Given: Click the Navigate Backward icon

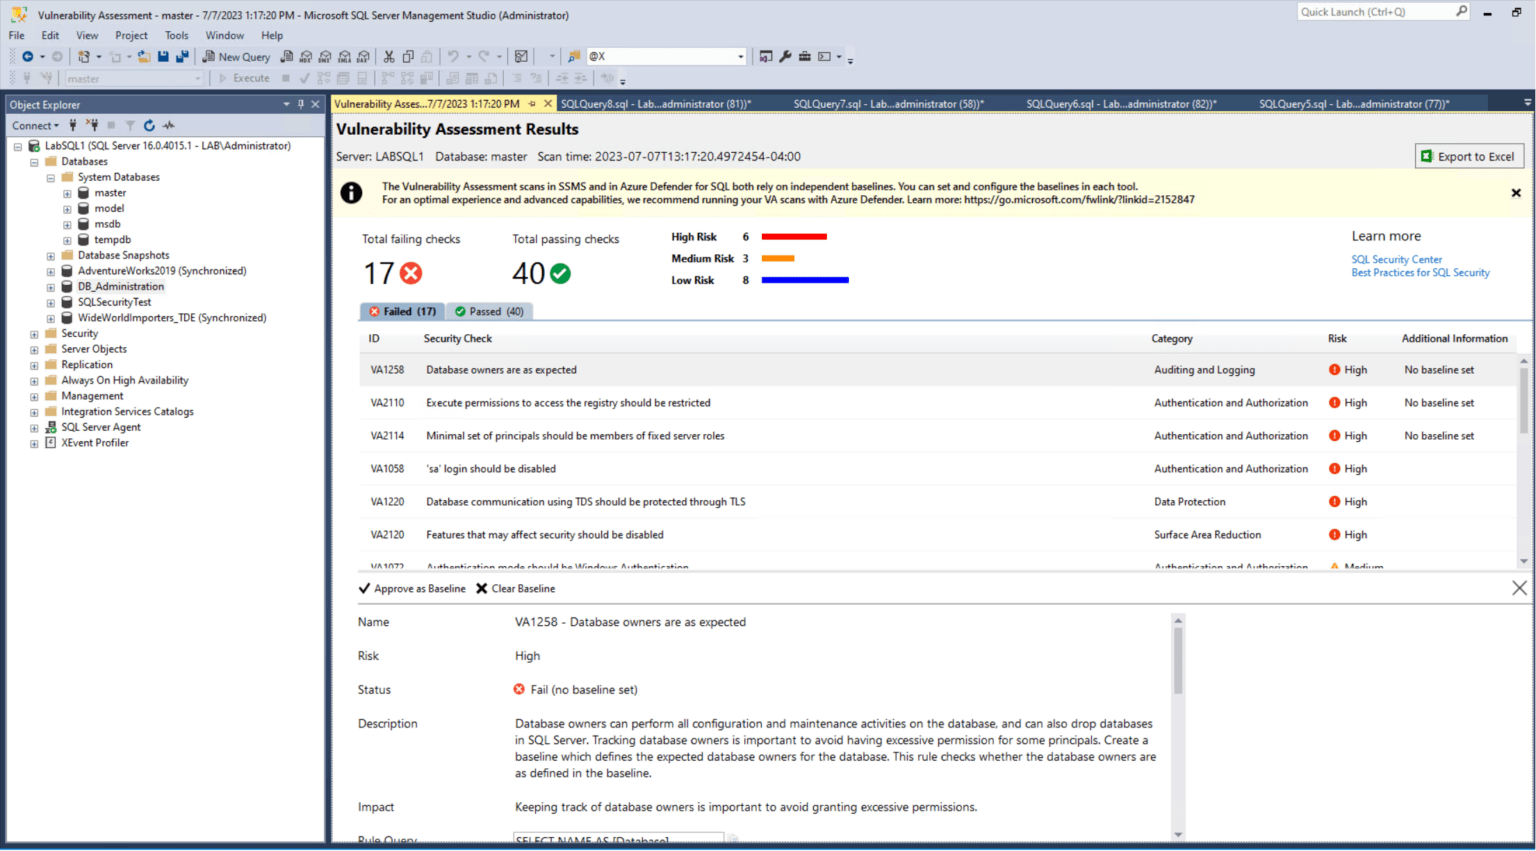Looking at the screenshot, I should [x=28, y=57].
